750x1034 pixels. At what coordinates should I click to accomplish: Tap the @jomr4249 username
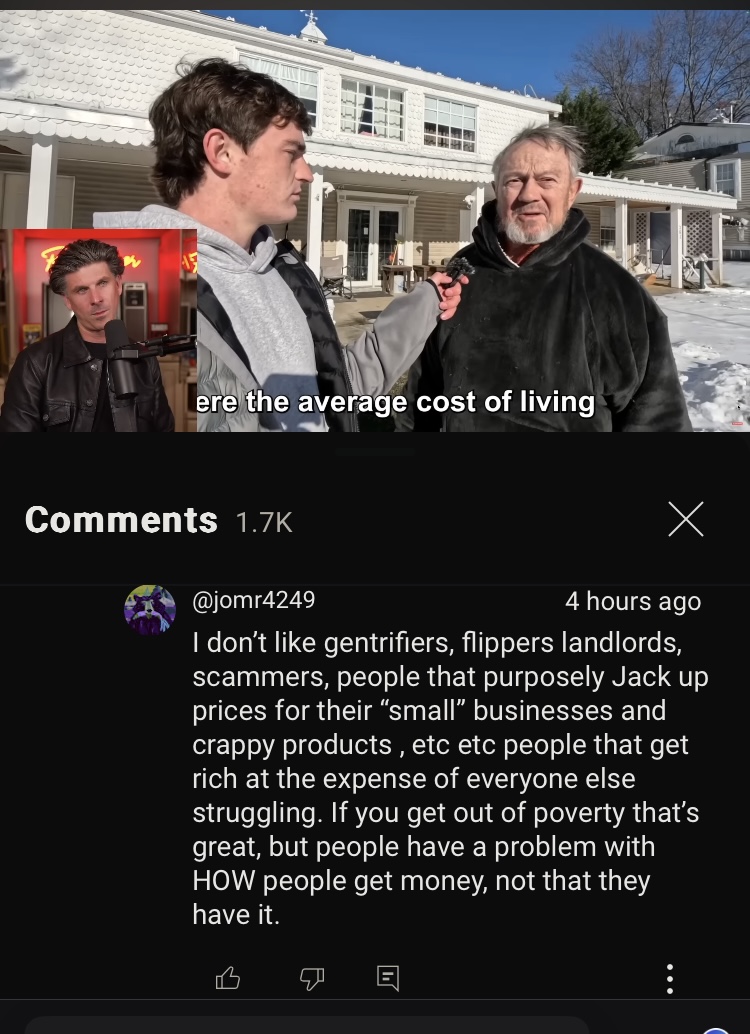point(253,600)
